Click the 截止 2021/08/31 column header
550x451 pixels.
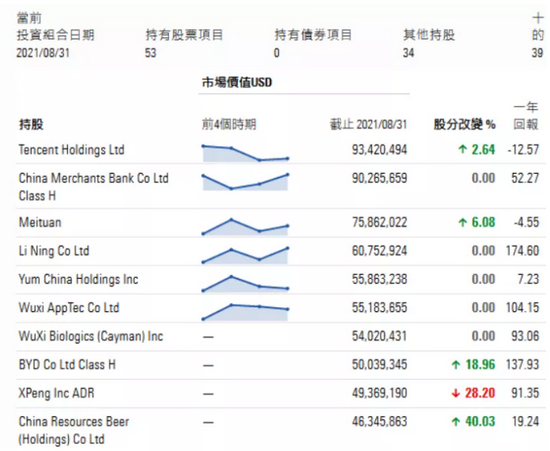tap(368, 124)
